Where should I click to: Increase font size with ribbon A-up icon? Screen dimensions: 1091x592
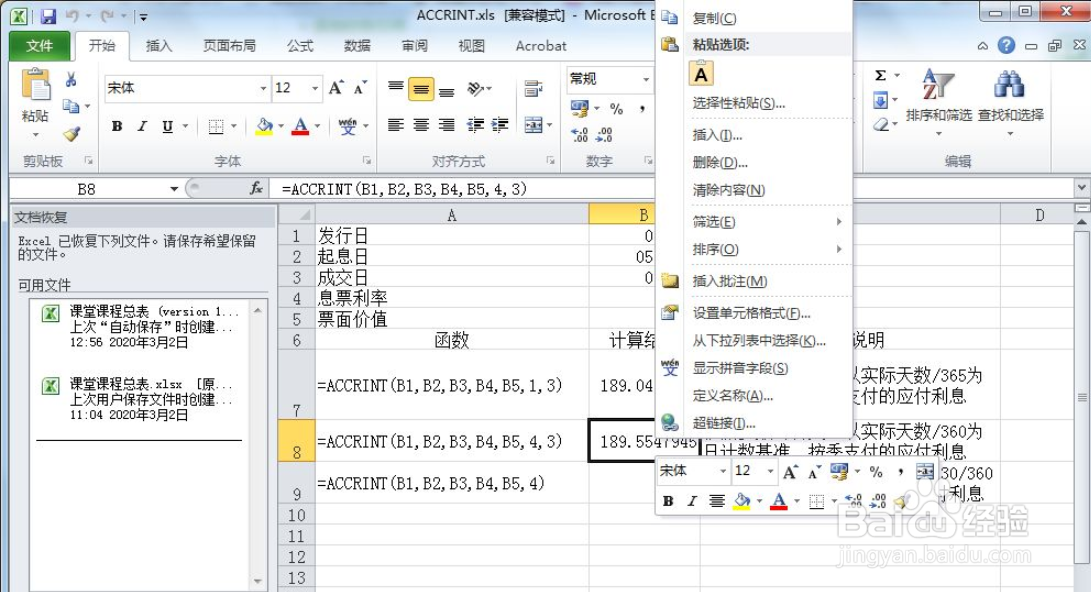[x=336, y=88]
